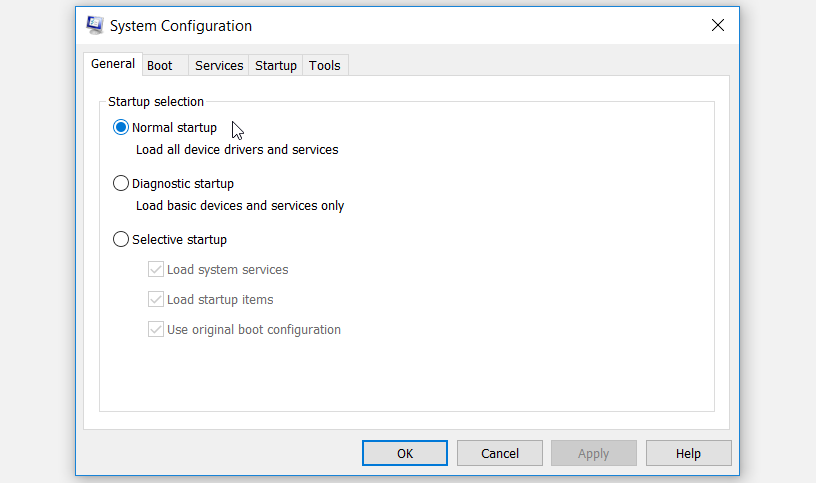816x483 pixels.
Task: Click the 'Load basic devices and services only' text
Action: pyautogui.click(x=240, y=206)
